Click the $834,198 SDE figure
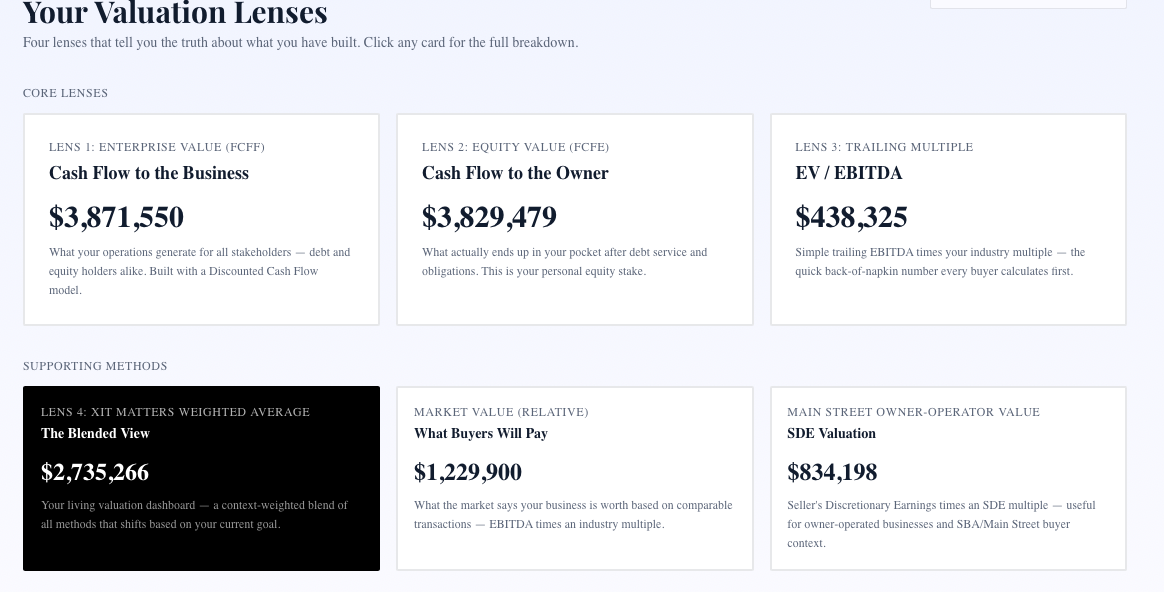The height and width of the screenshot is (592, 1164). coord(832,472)
